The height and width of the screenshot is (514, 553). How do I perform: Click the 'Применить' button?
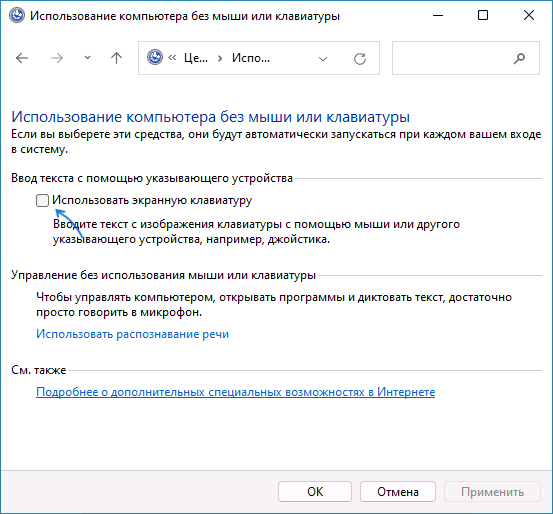pos(492,492)
